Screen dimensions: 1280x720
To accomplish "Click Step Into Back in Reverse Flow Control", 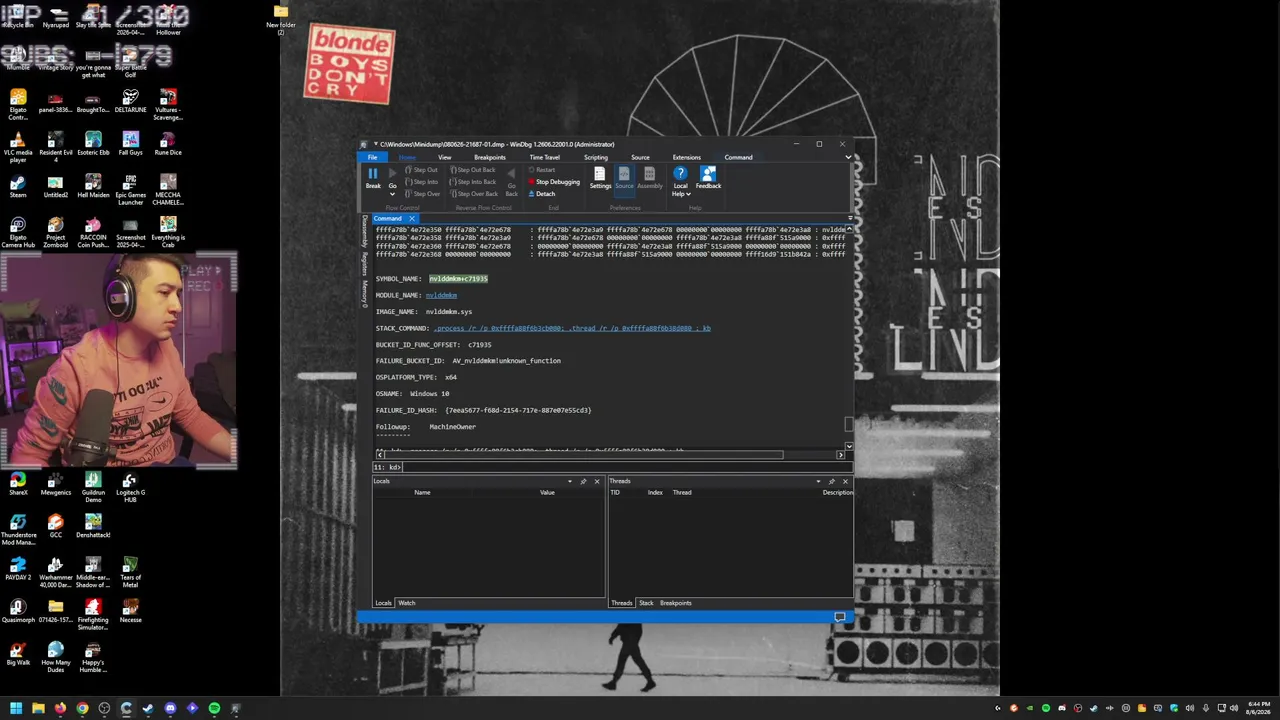I will point(473,182).
